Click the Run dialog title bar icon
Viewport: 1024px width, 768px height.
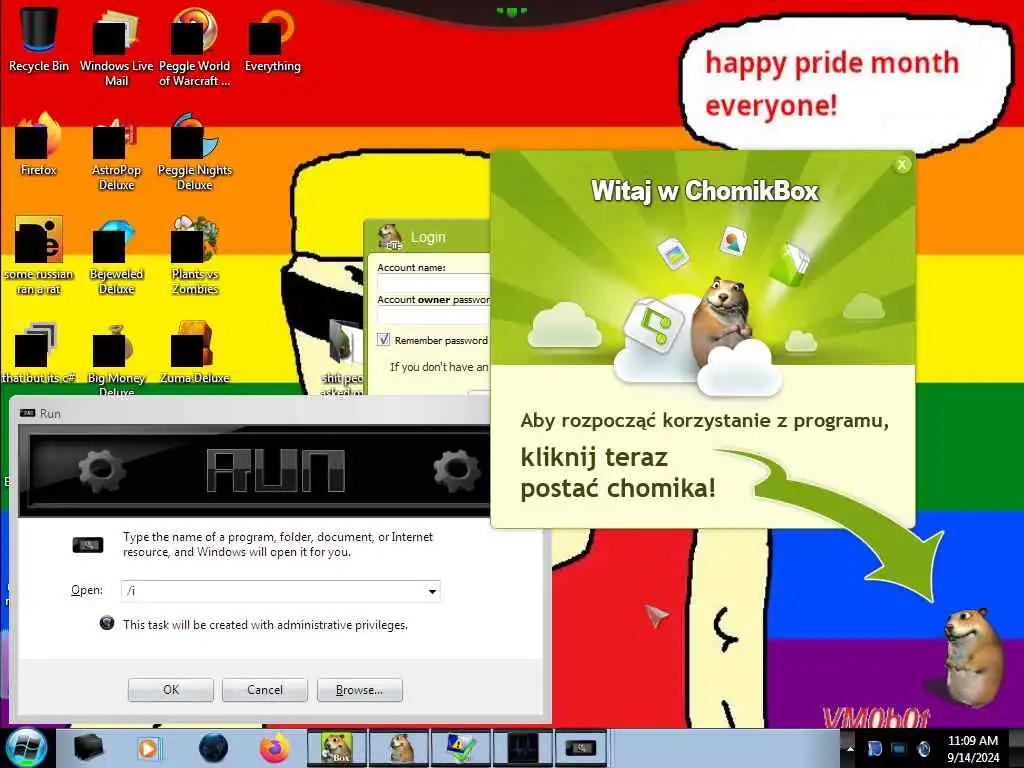pyautogui.click(x=27, y=413)
